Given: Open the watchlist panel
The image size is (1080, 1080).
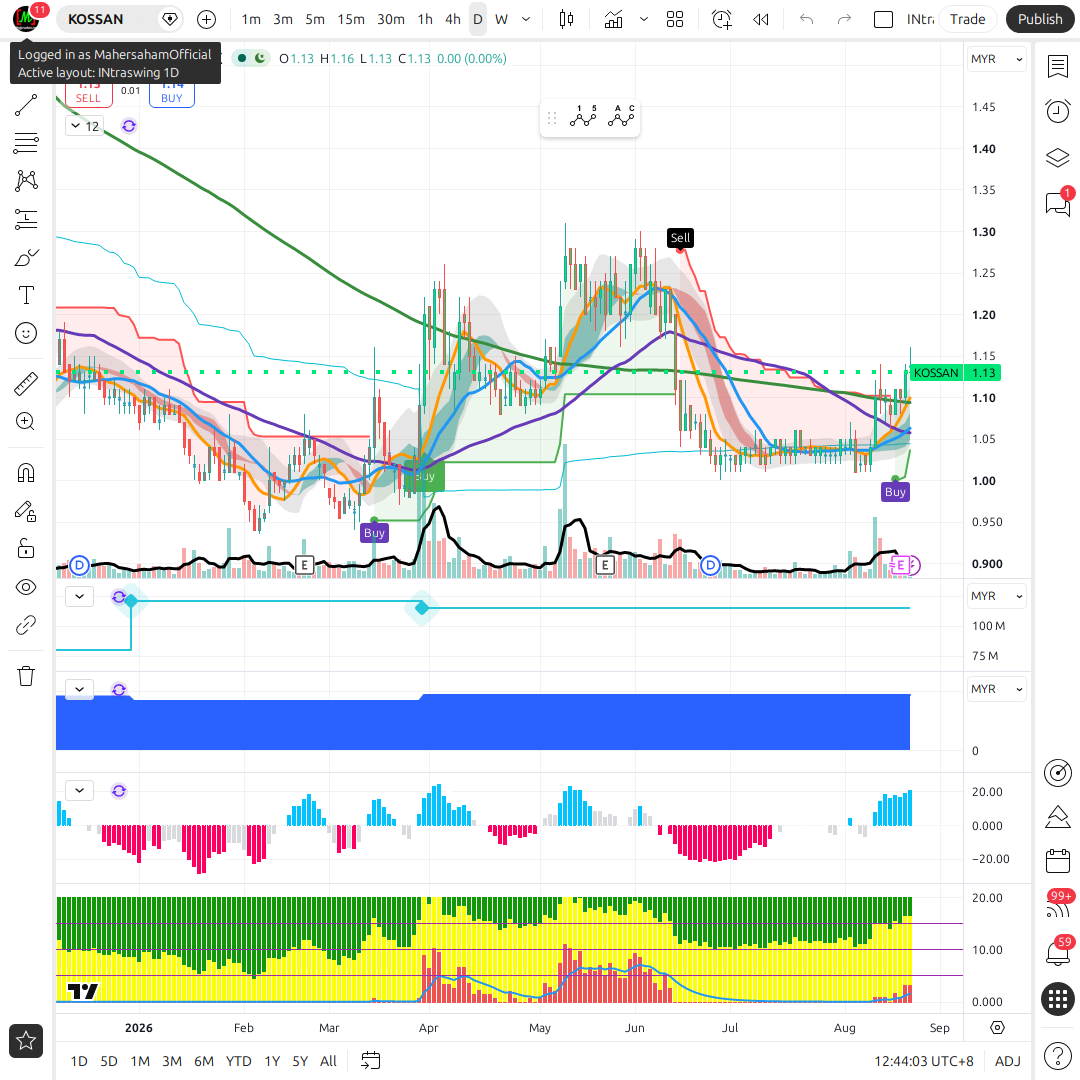Looking at the screenshot, I should click(x=1058, y=67).
